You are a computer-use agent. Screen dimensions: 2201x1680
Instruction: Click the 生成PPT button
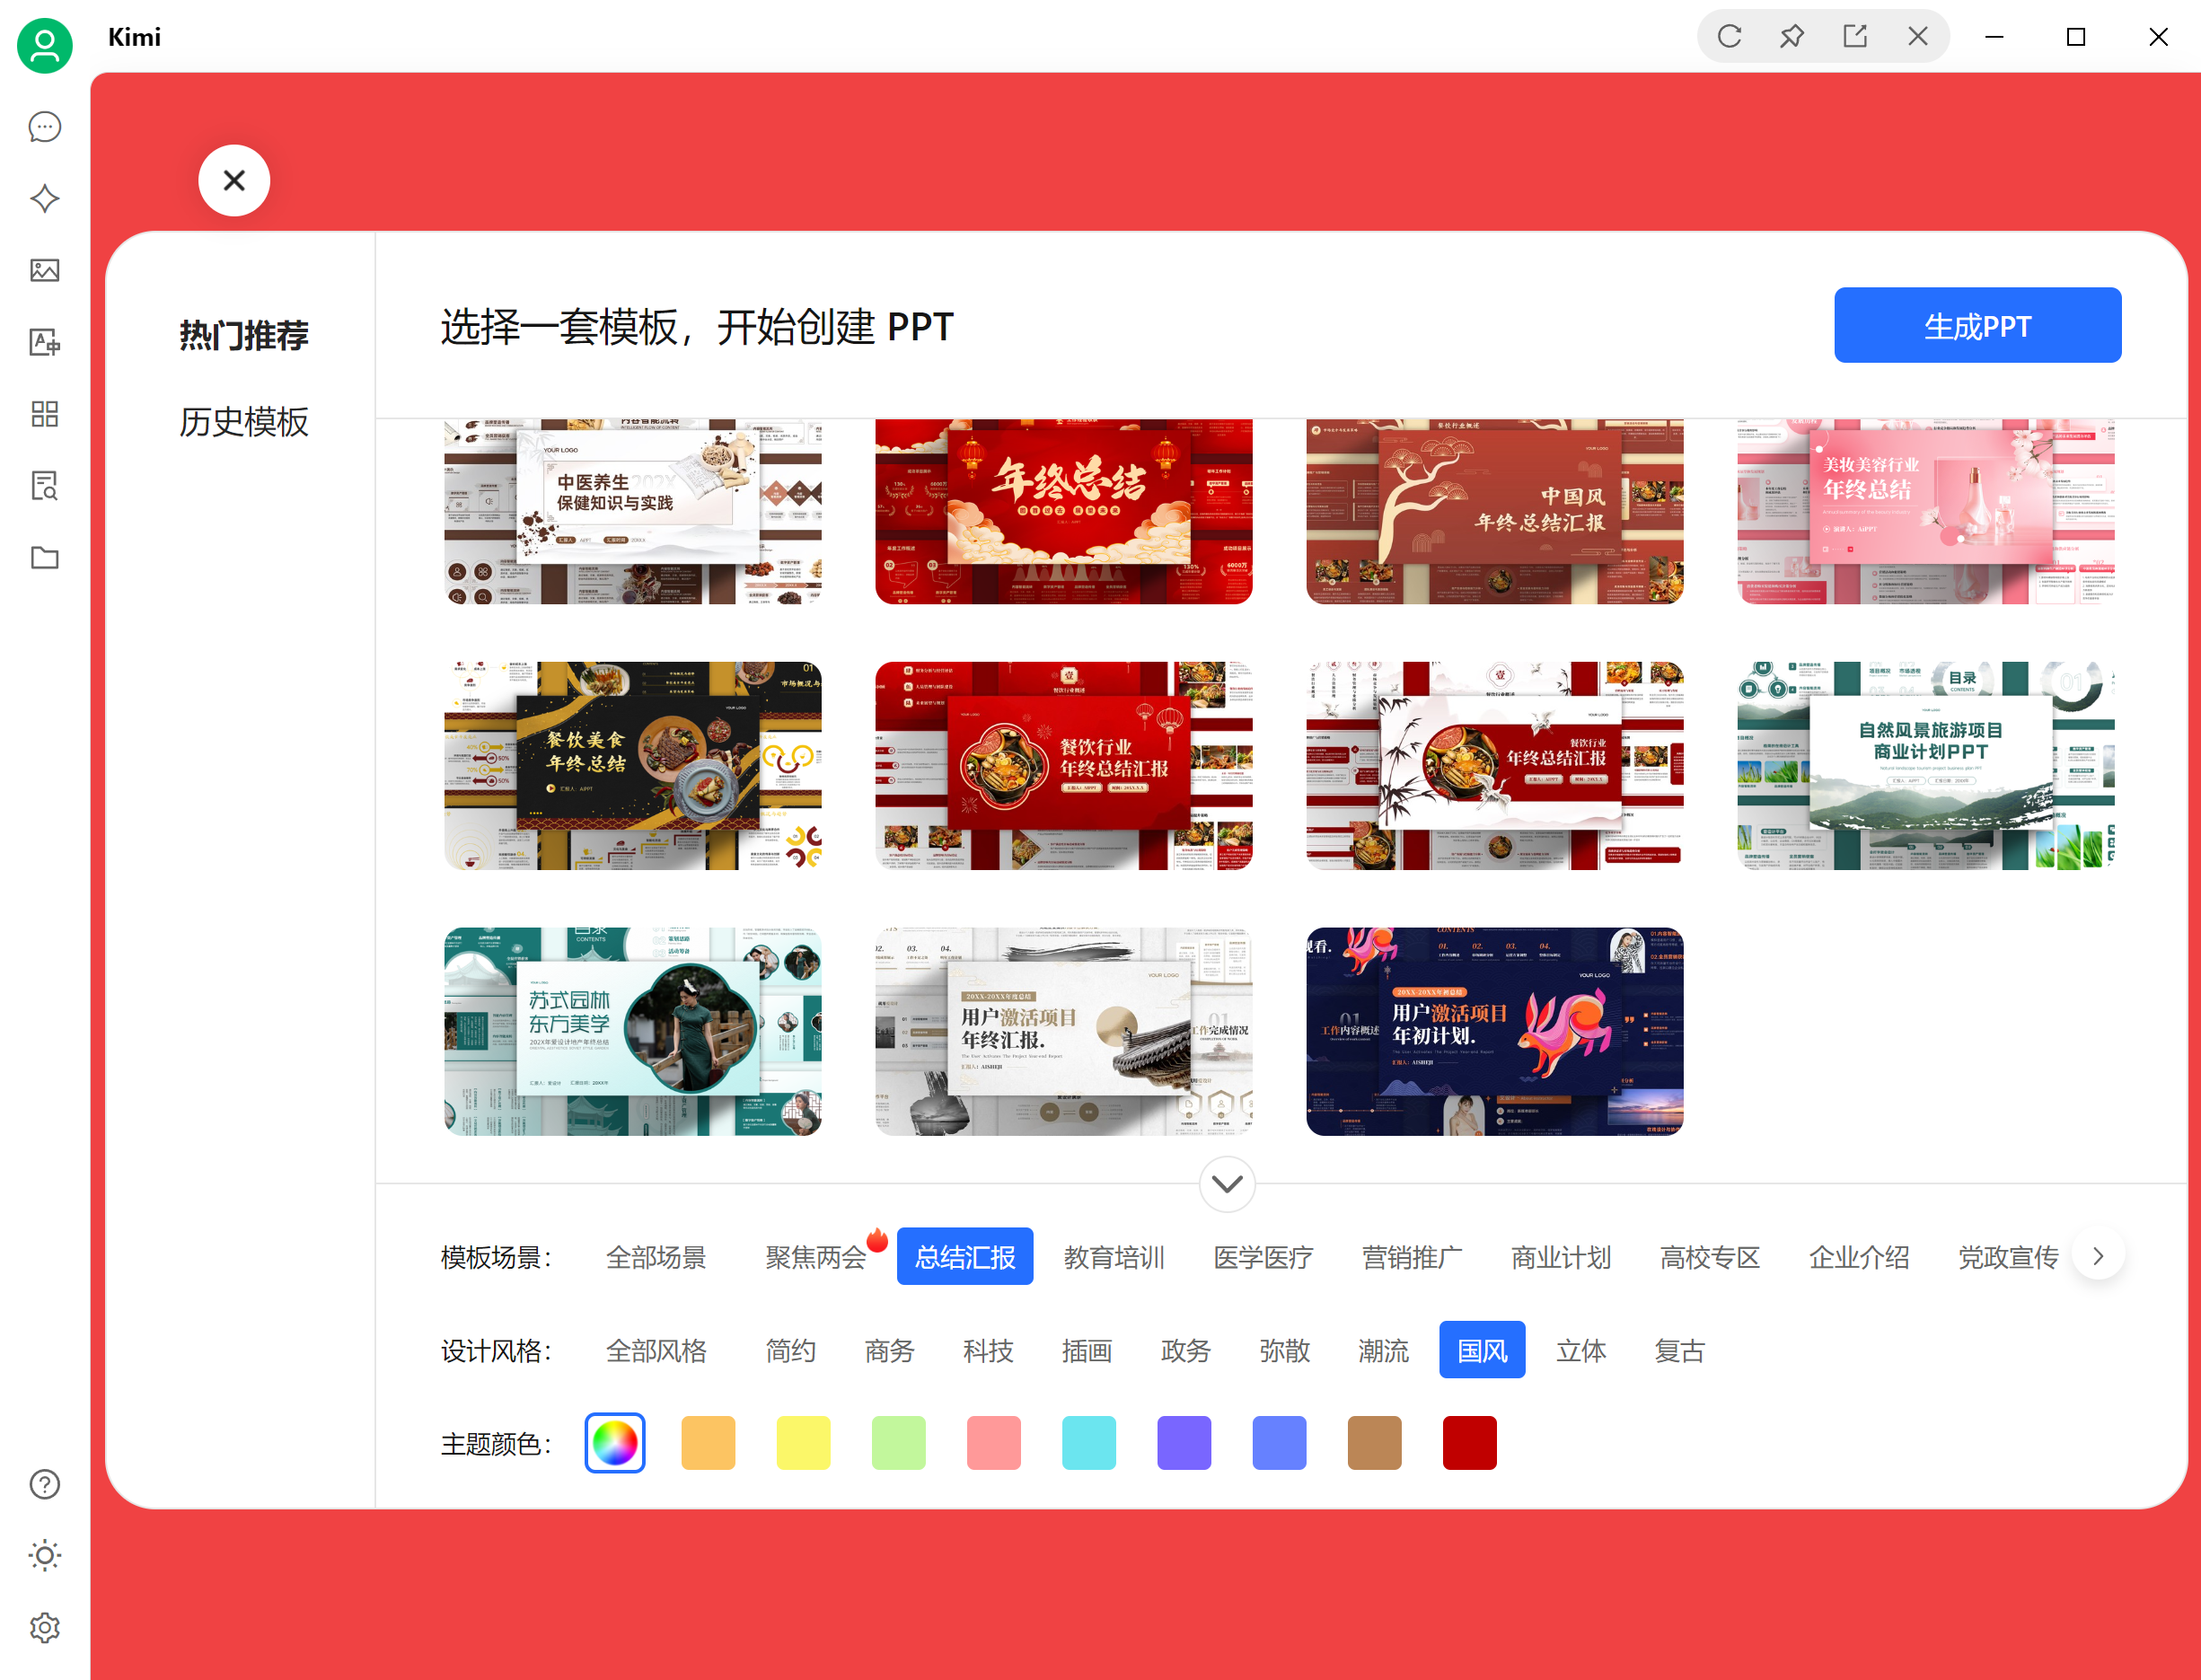[1976, 326]
